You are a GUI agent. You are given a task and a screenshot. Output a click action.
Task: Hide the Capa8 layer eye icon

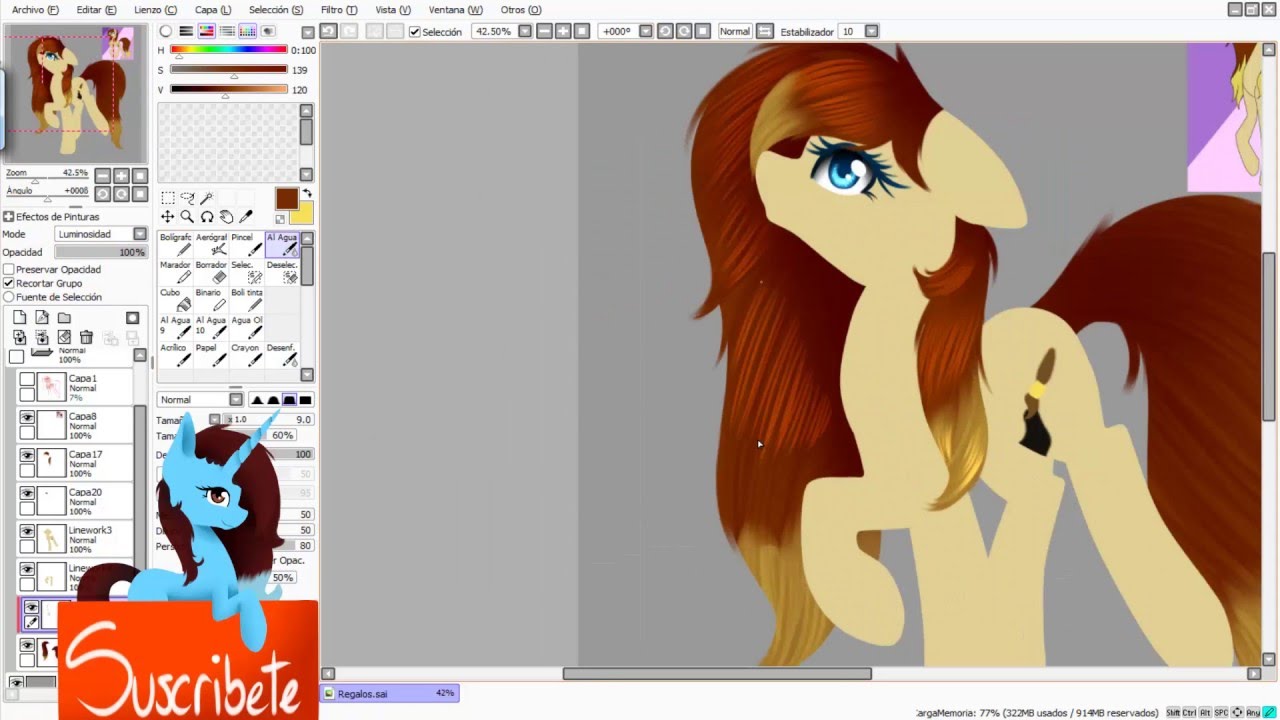click(x=27, y=418)
